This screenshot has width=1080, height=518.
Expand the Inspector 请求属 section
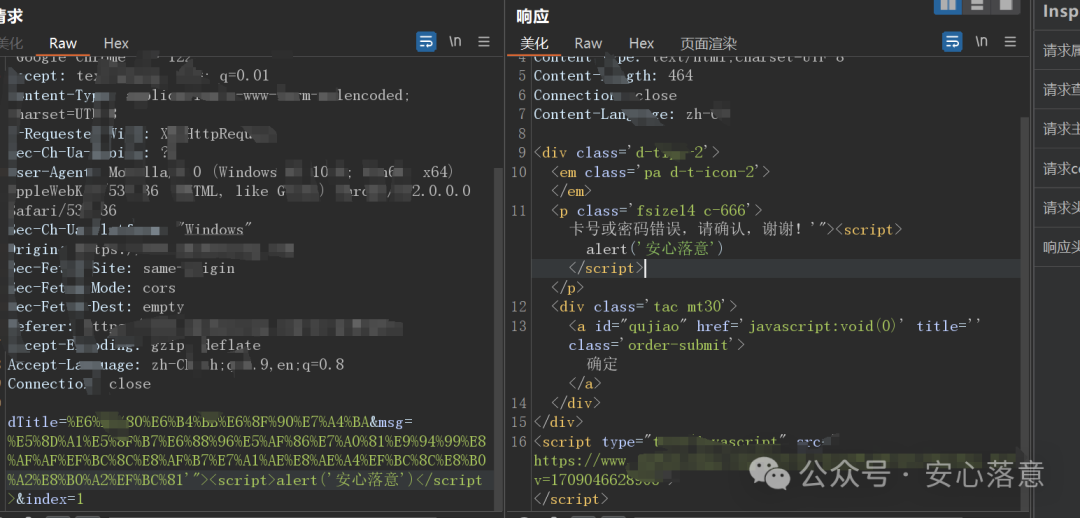click(x=1061, y=50)
